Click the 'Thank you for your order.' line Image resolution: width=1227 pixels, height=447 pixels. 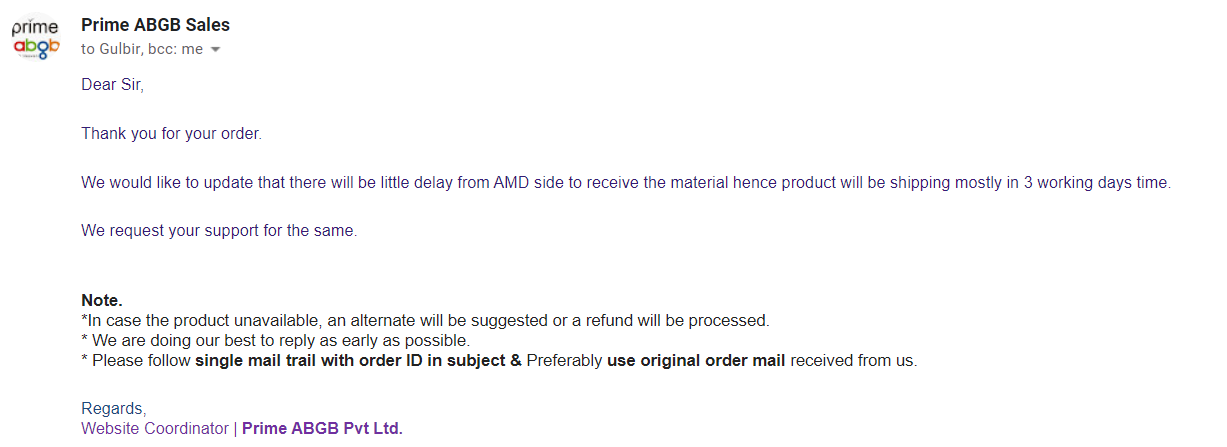(171, 133)
